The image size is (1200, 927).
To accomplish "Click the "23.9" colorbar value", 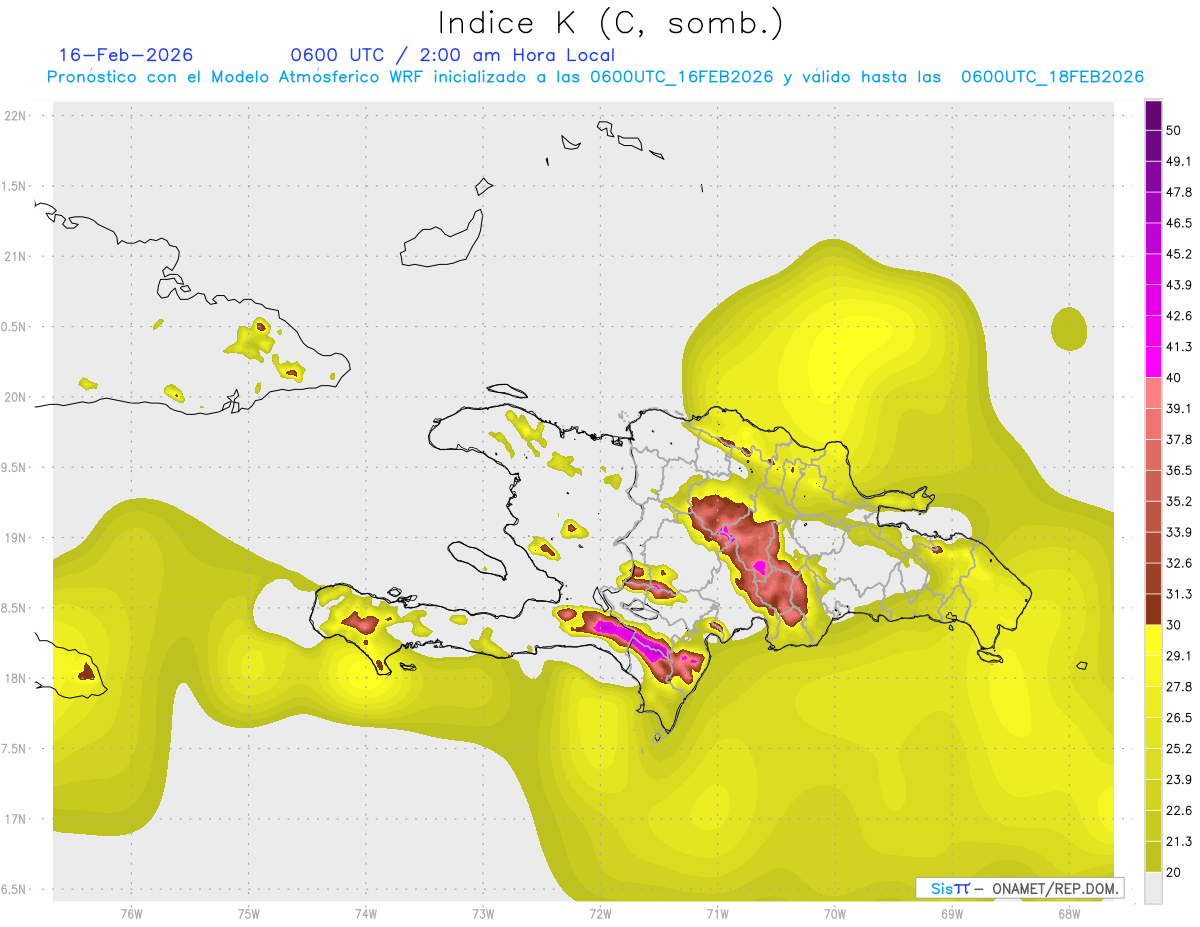I will click(x=1179, y=781).
